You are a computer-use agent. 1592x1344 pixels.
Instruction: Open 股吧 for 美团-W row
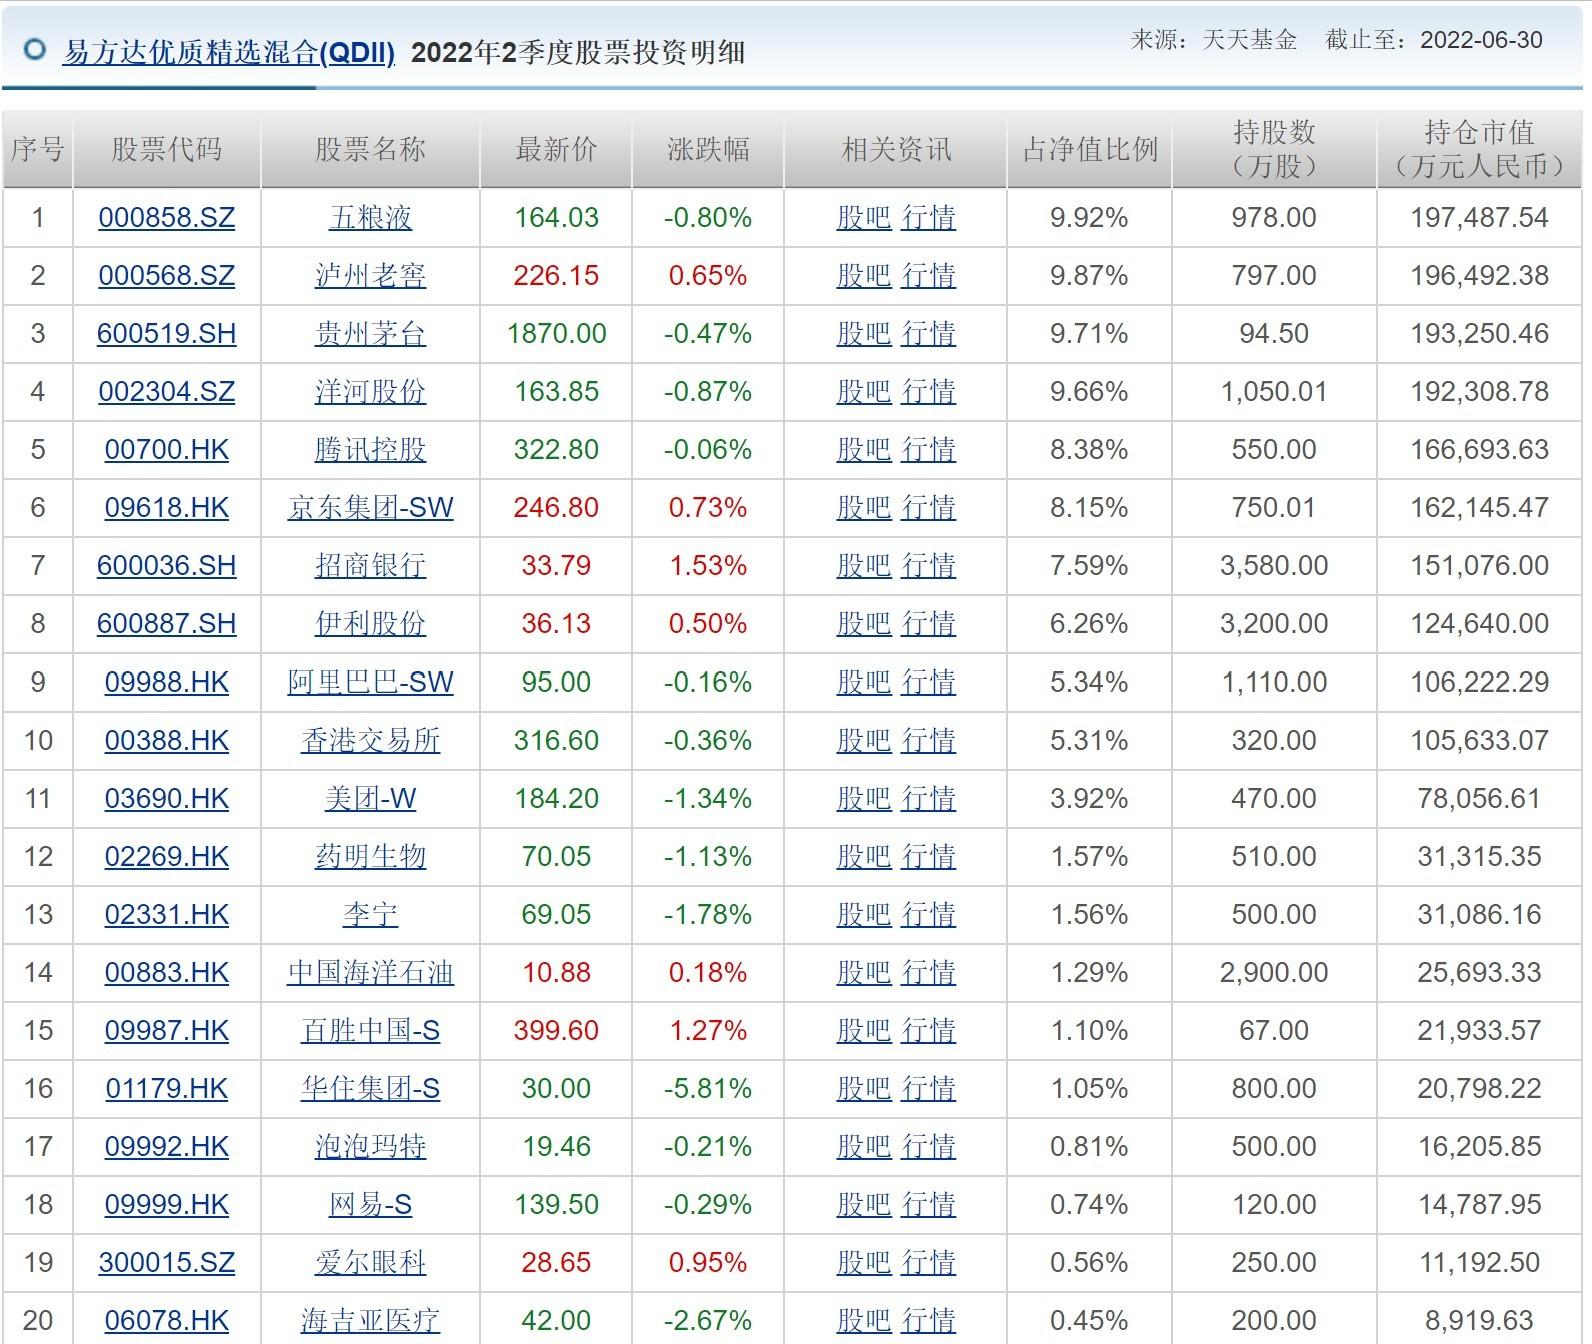[864, 798]
